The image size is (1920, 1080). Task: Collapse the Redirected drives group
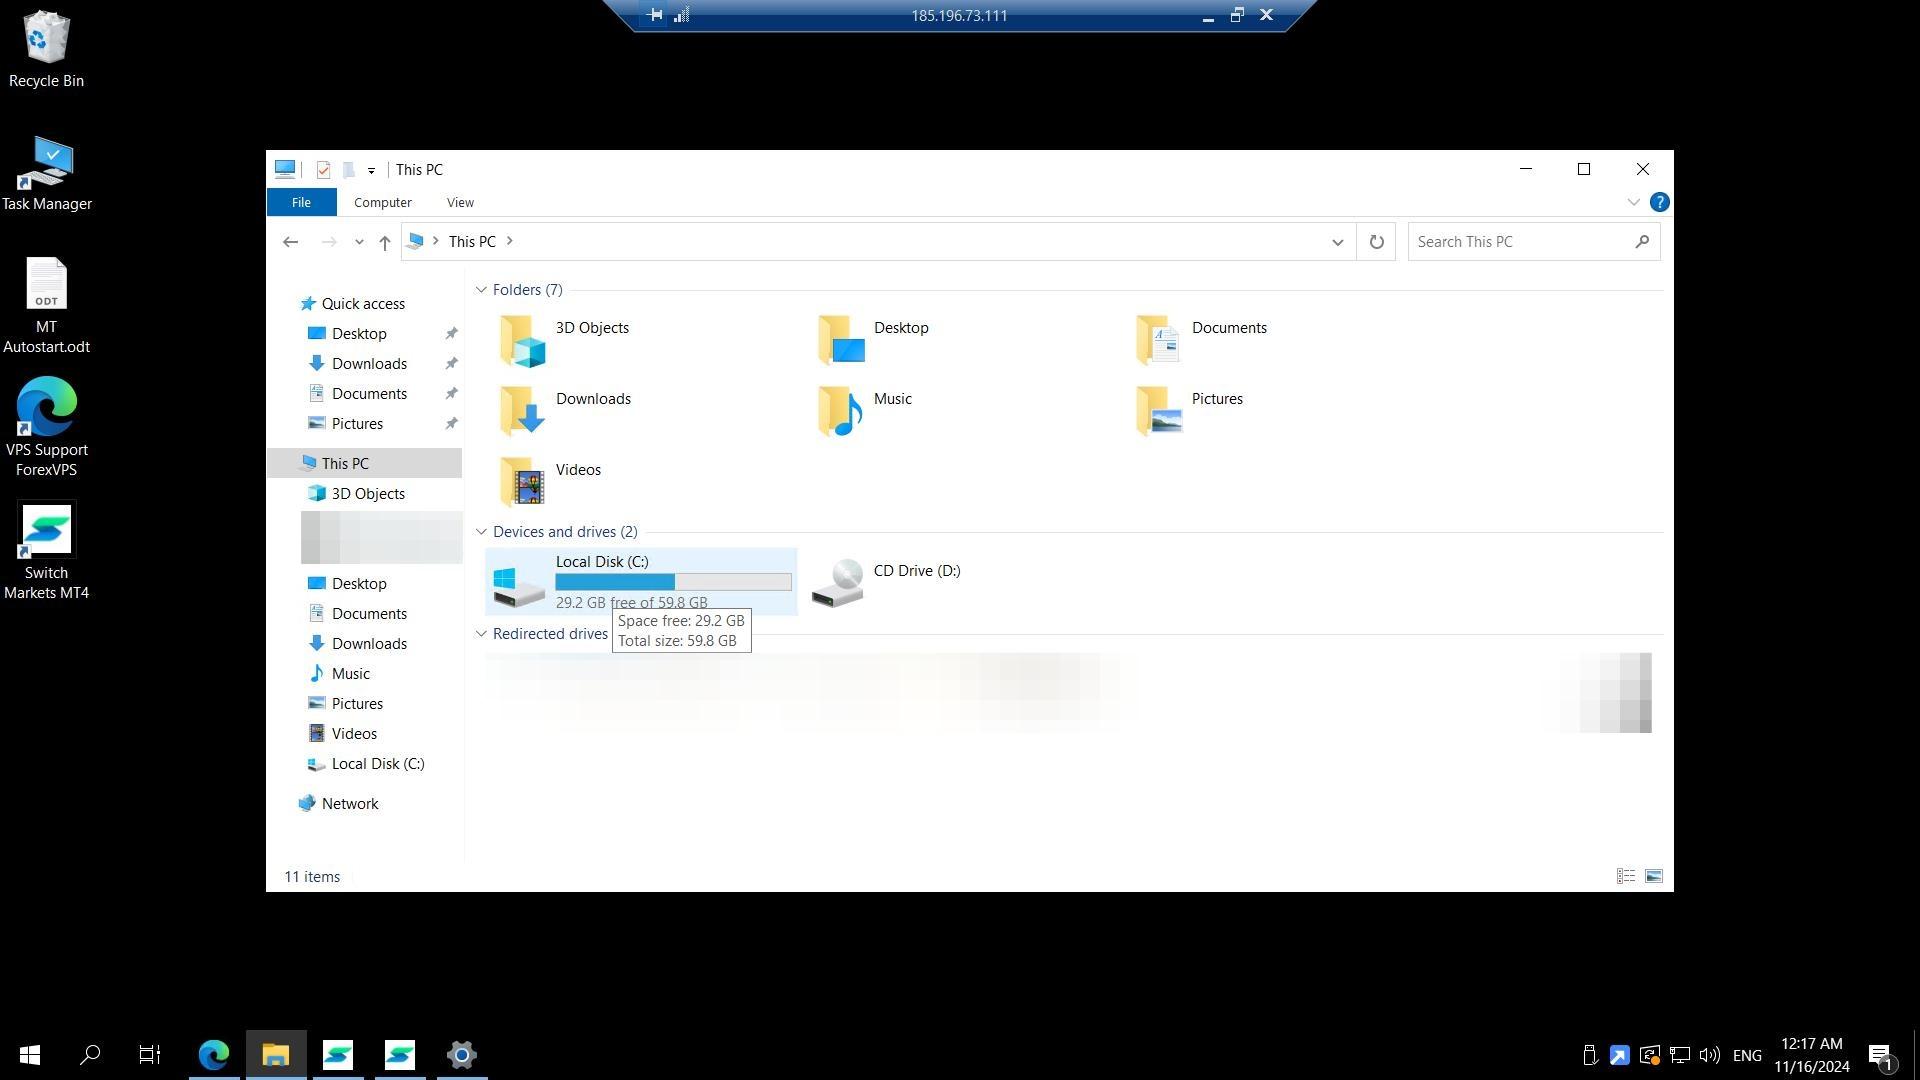[481, 634]
